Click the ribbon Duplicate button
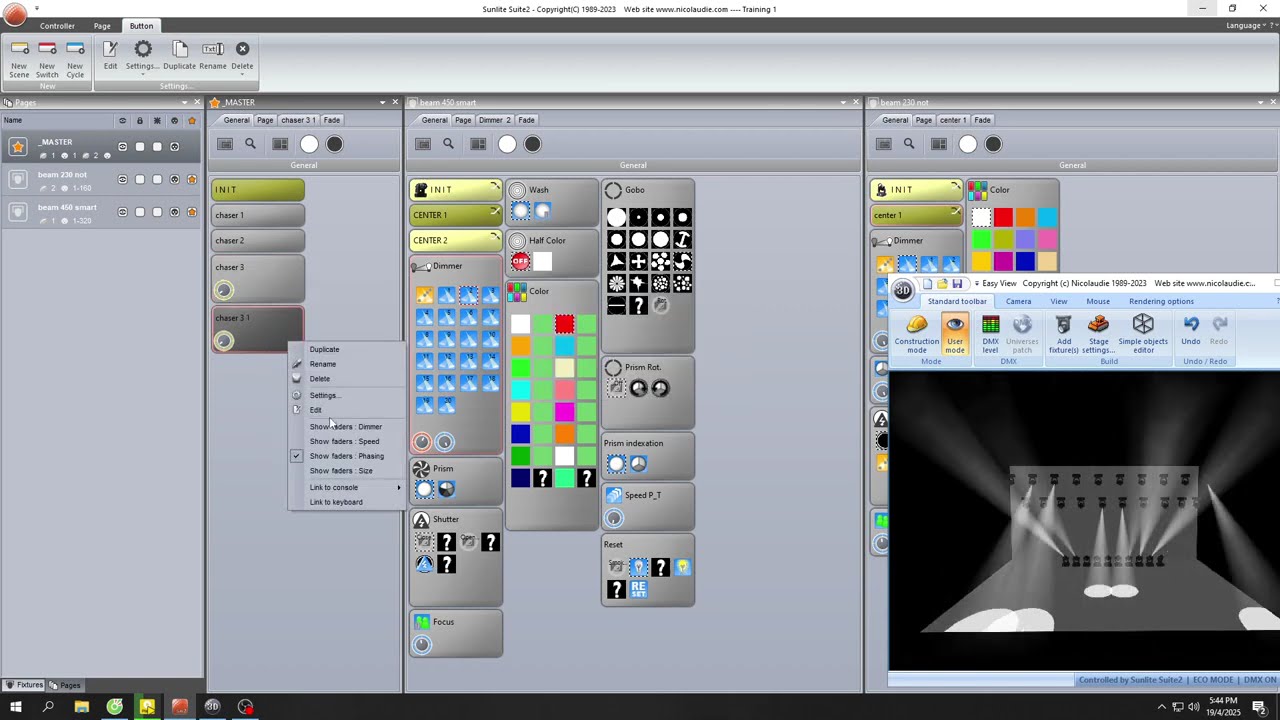 (x=180, y=56)
